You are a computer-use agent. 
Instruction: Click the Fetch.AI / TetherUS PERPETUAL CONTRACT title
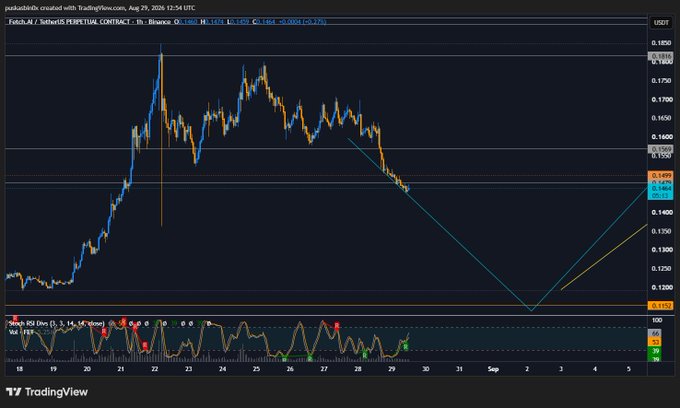pos(69,21)
